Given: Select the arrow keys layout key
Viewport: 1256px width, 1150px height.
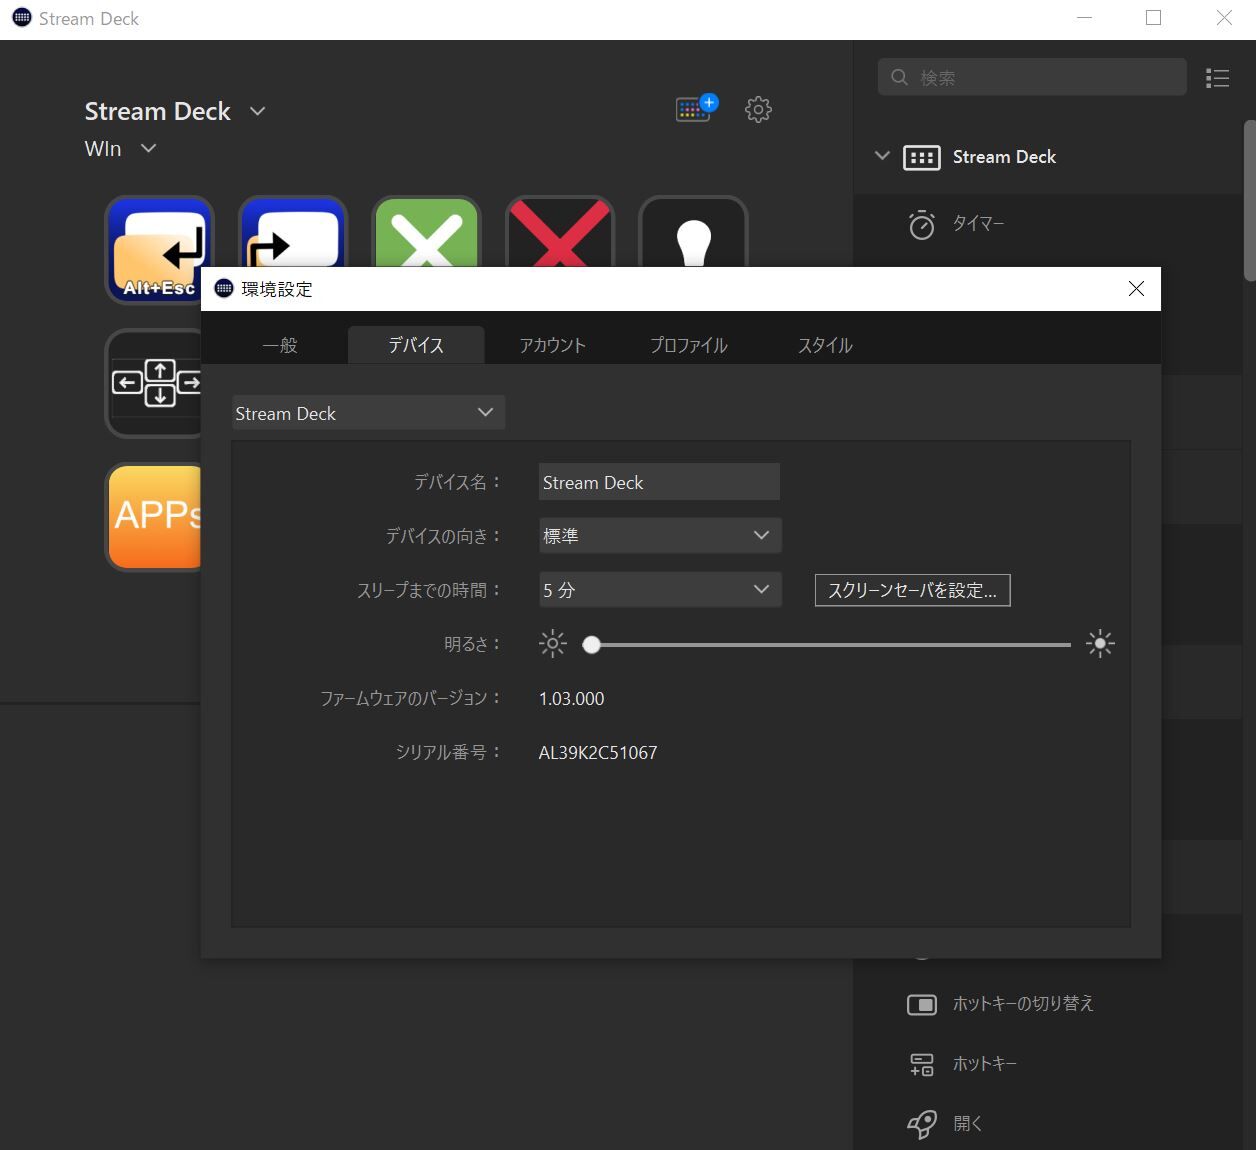Looking at the screenshot, I should (x=154, y=383).
